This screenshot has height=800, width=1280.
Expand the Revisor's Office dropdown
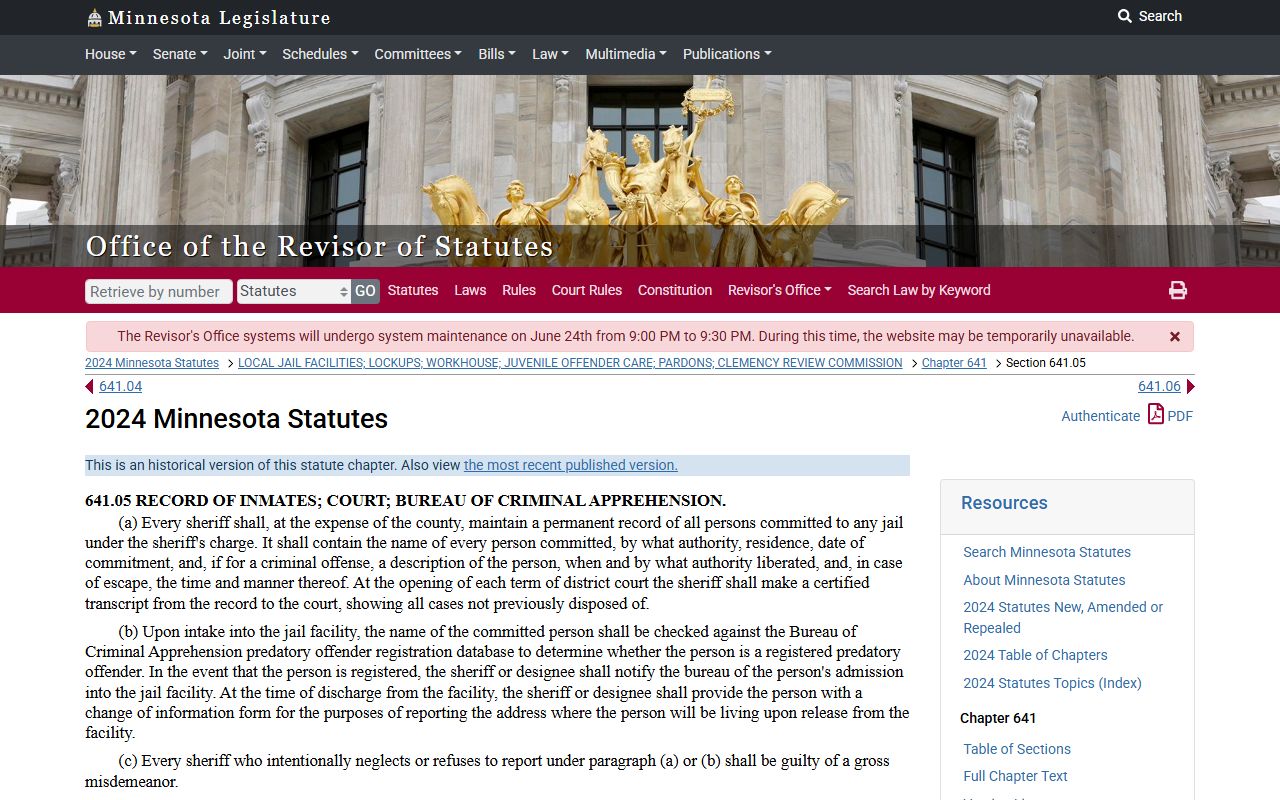(x=780, y=290)
